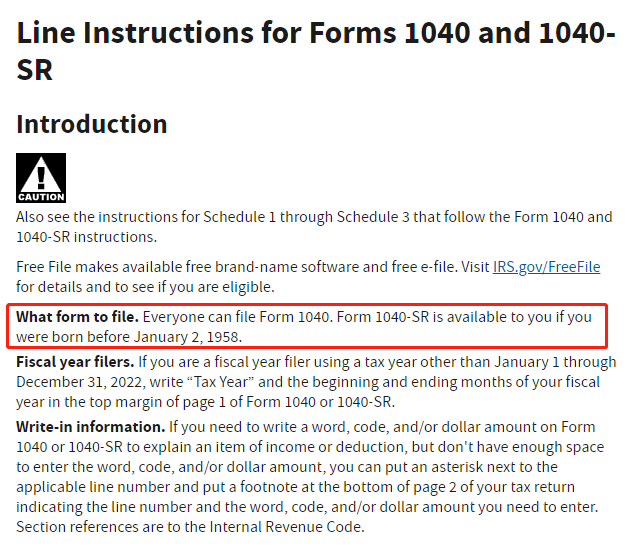643x546 pixels.
Task: Click the sentence about Schedule 1 through Schedule 3
Action: 314,227
